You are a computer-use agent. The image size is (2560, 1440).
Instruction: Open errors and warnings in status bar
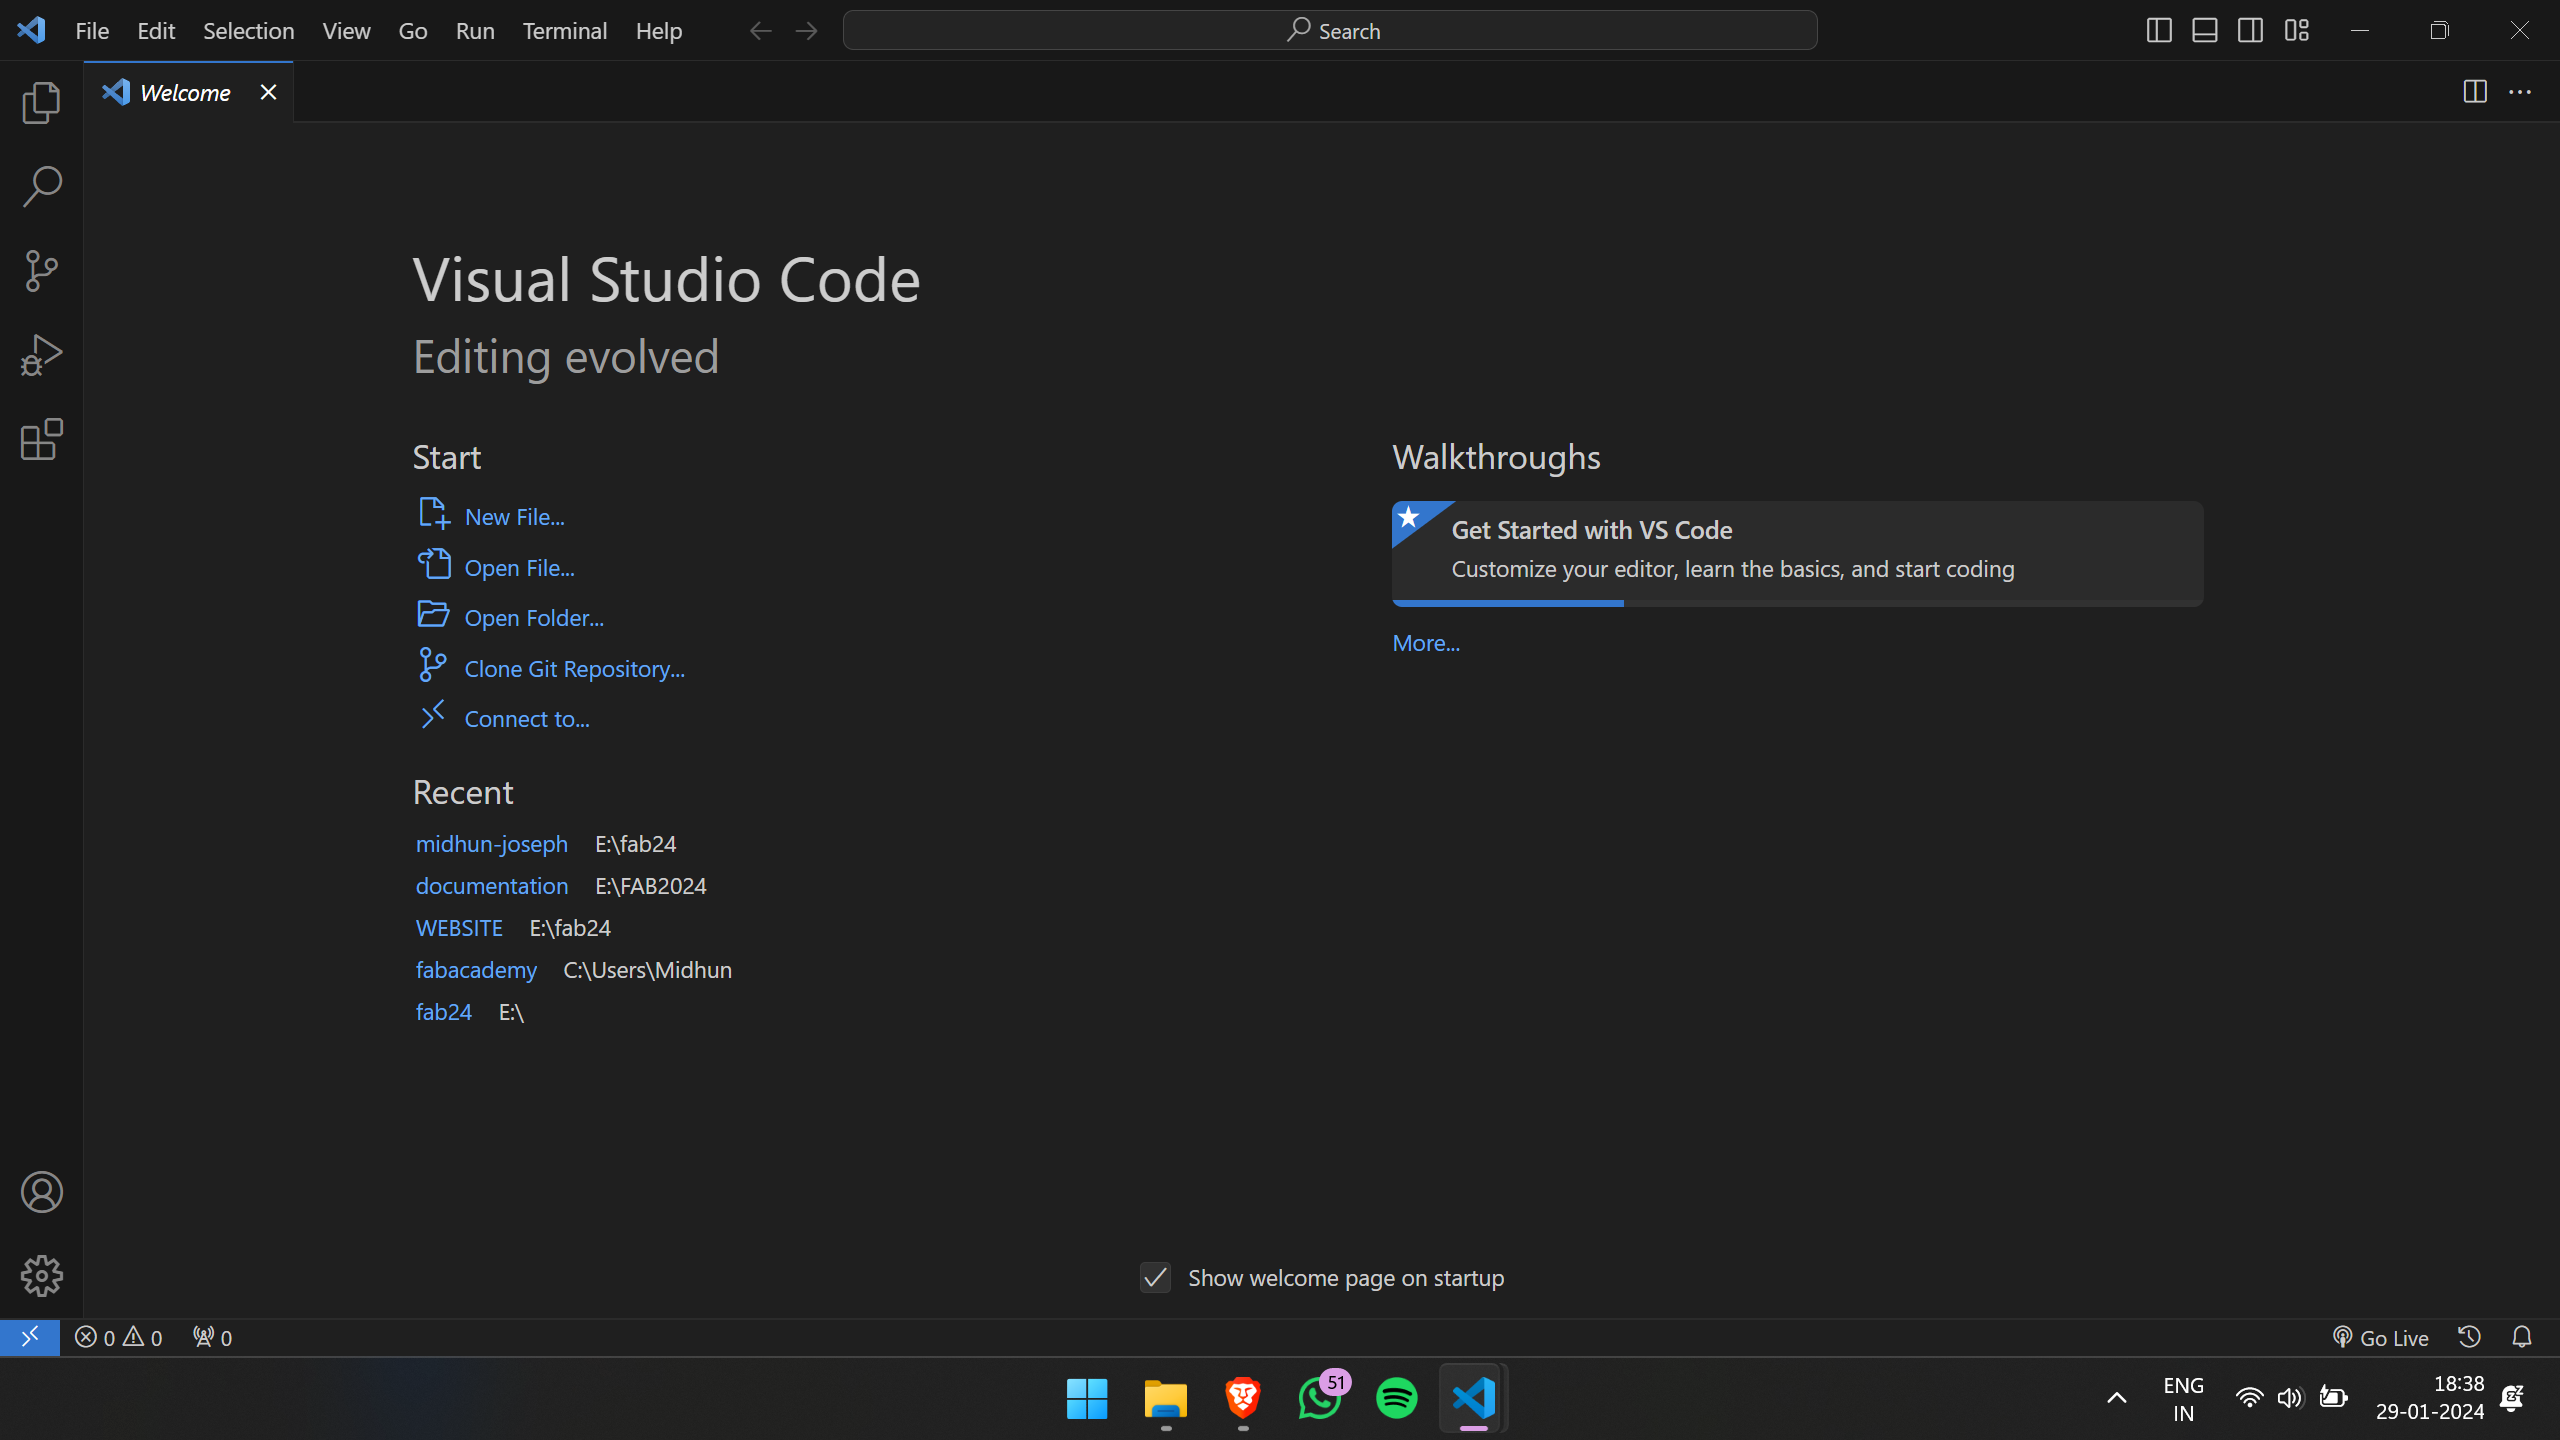point(118,1338)
